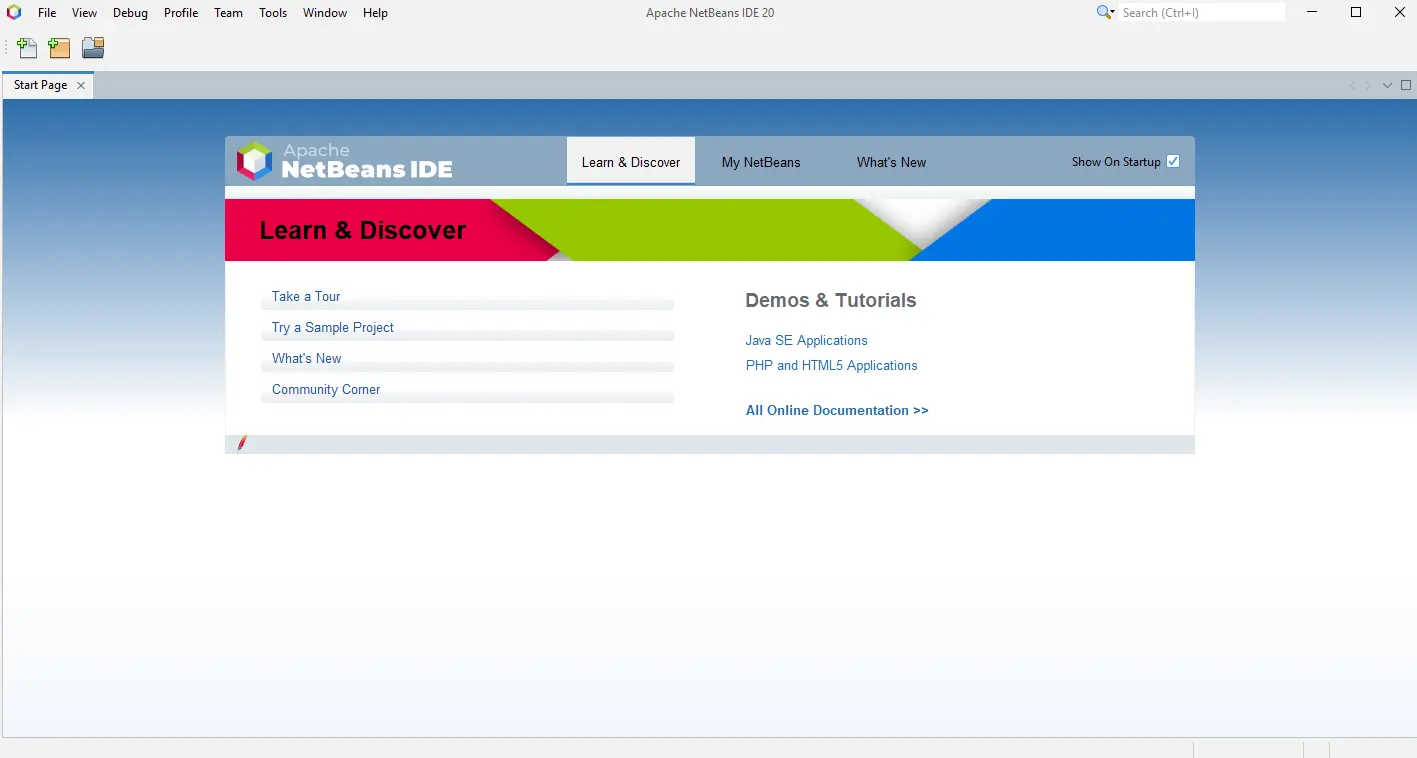The height and width of the screenshot is (758, 1417).
Task: Open Try a Sample Project link
Action: tap(333, 327)
